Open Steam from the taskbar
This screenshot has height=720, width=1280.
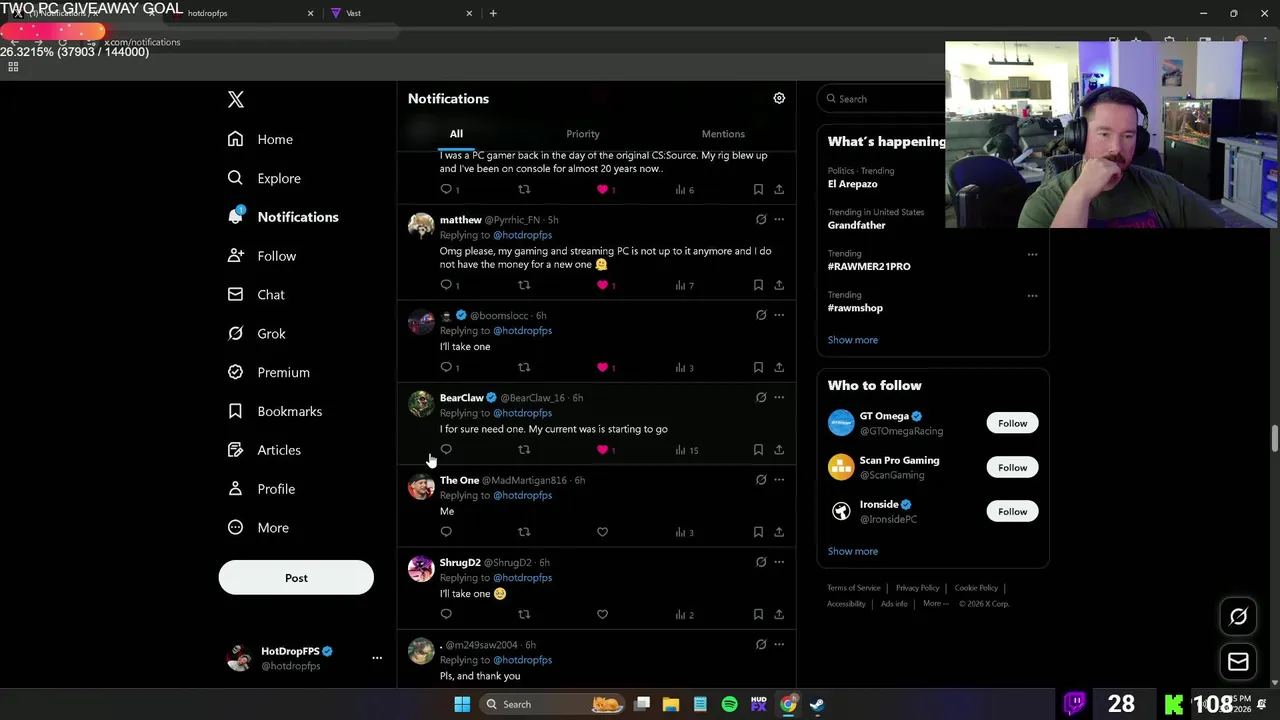pyautogui.click(x=817, y=704)
